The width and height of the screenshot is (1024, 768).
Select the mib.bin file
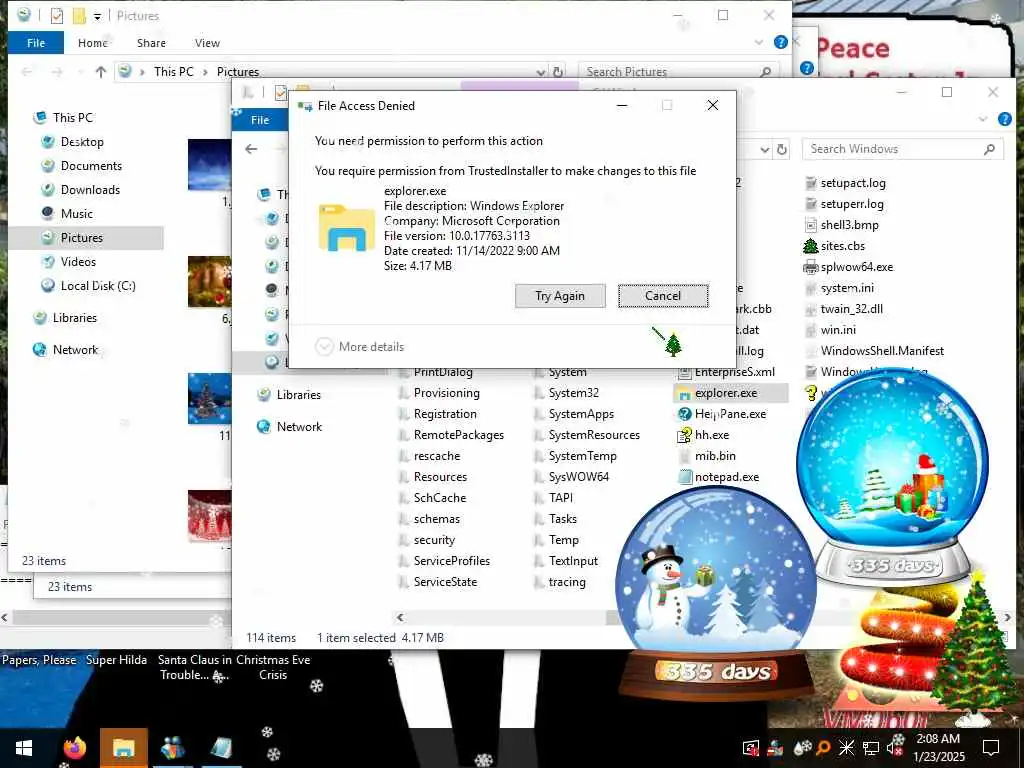(707, 456)
